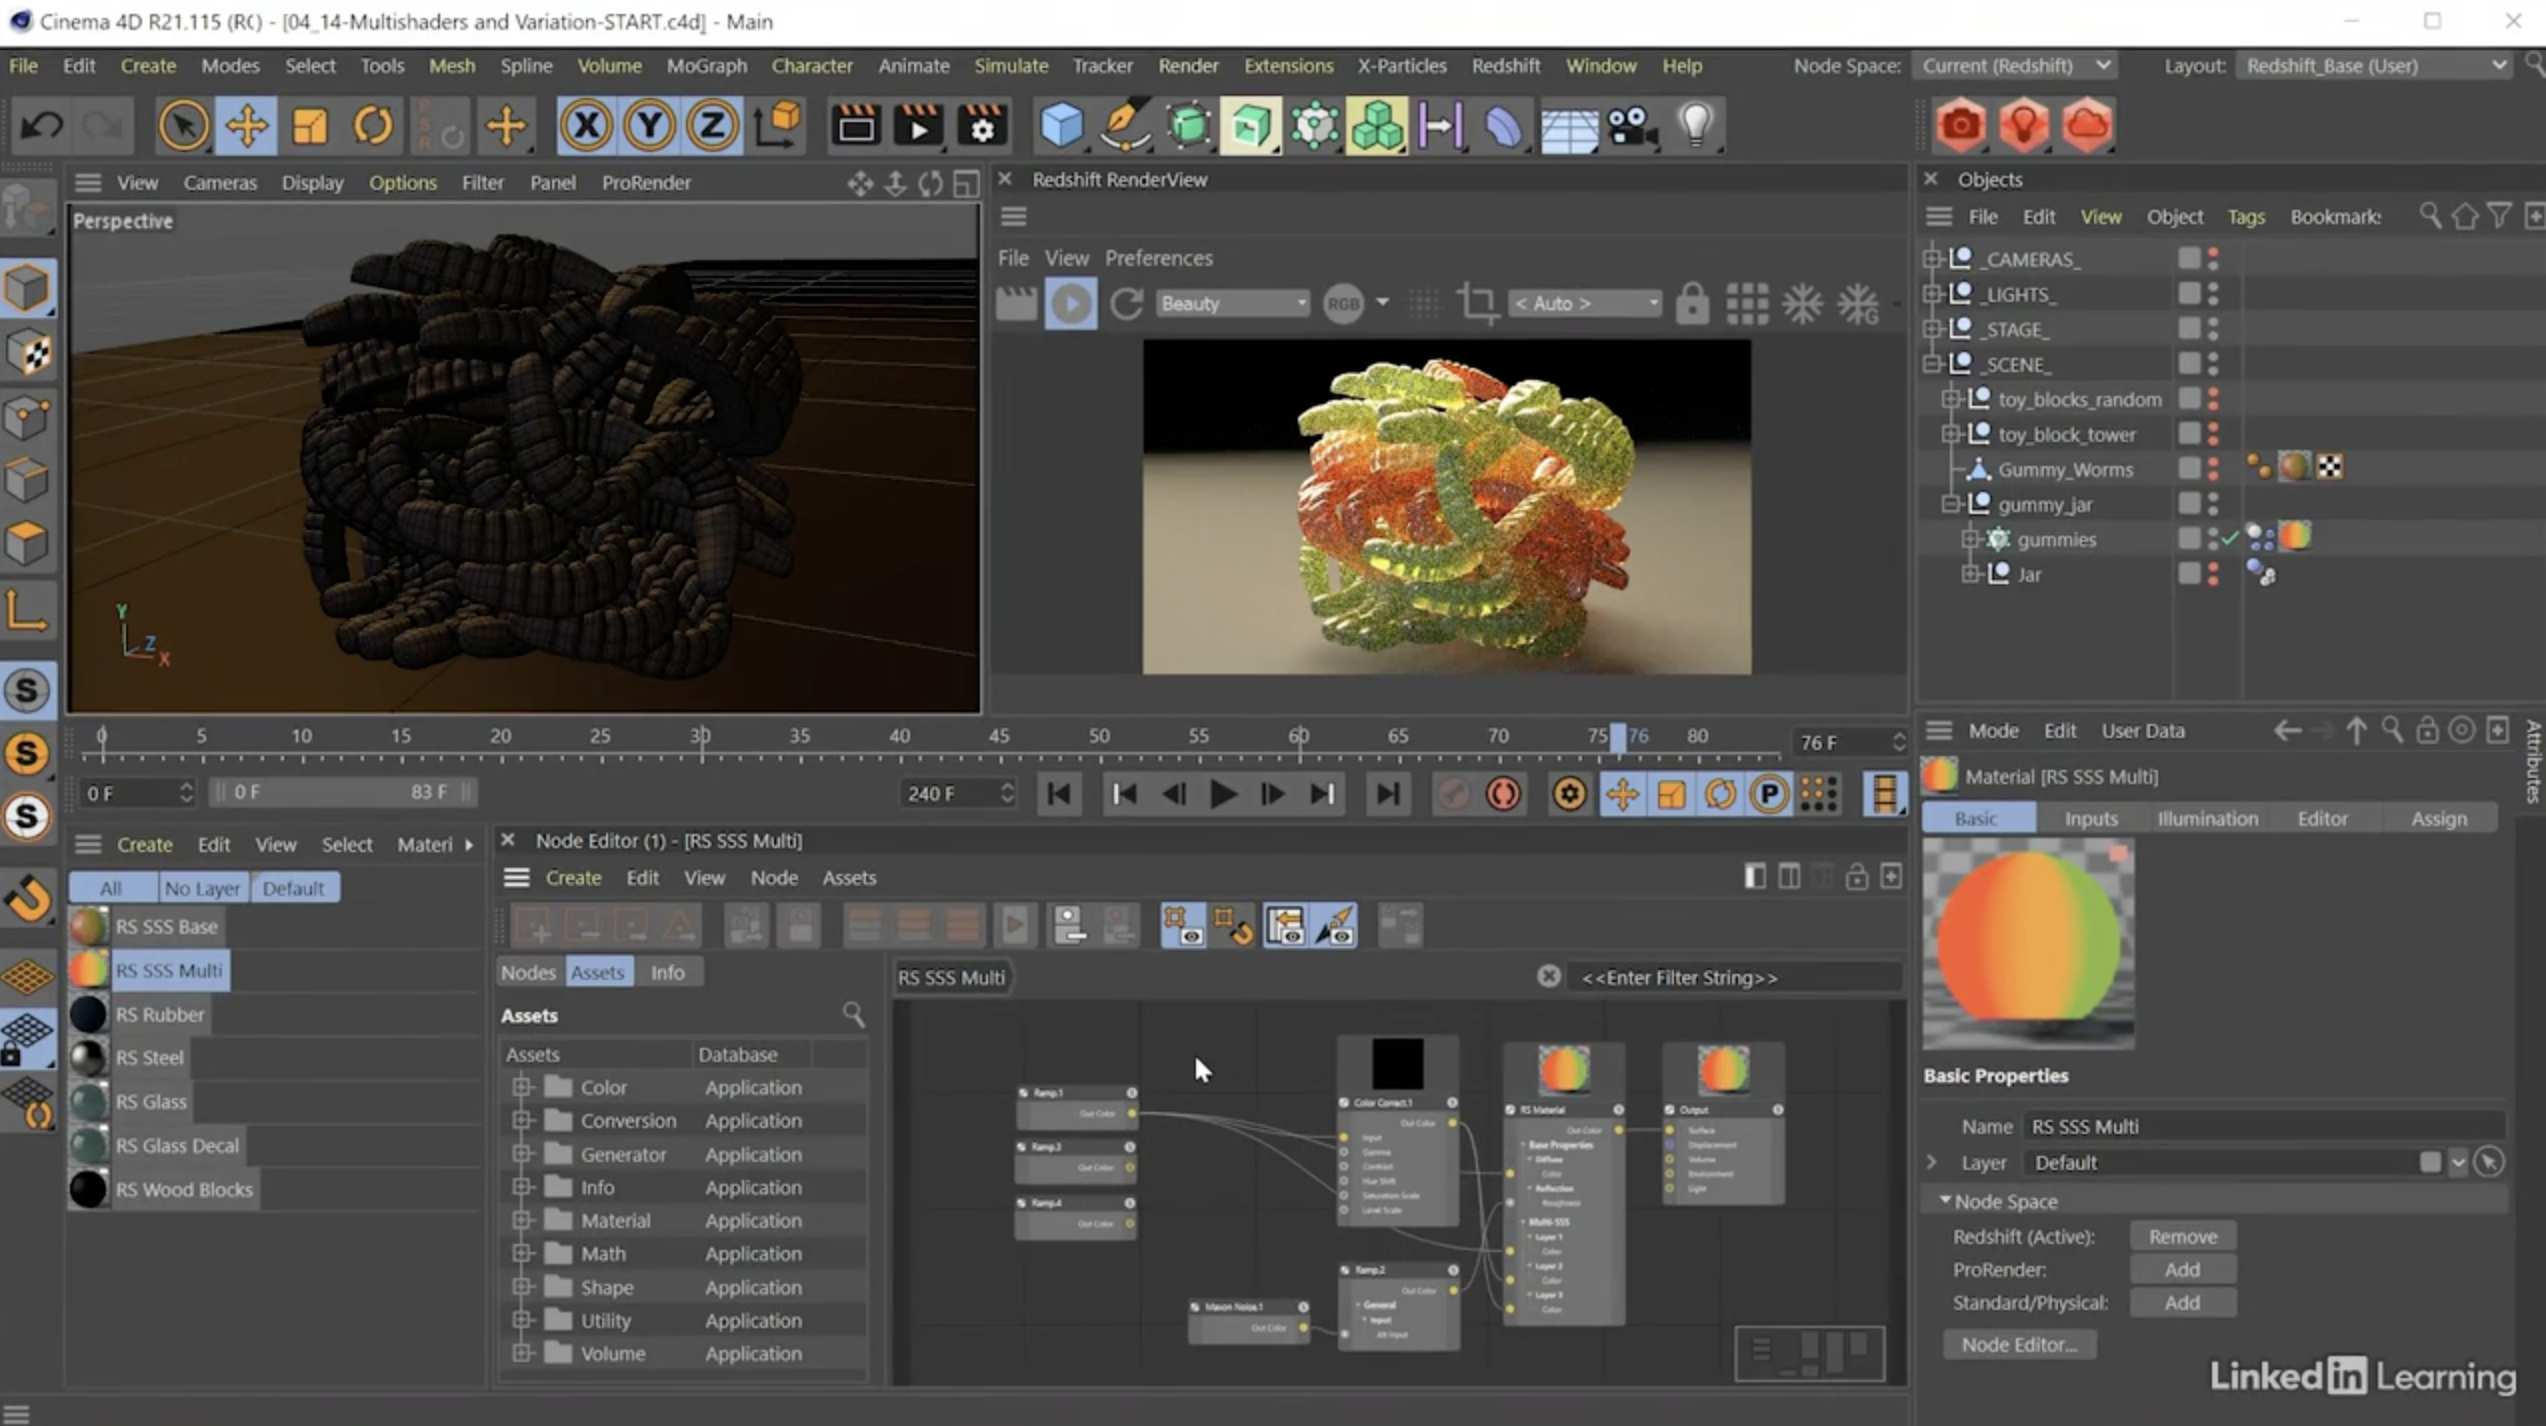The image size is (2546, 1426).
Task: Expand the _LIGHTS_ object group
Action: click(x=1932, y=294)
